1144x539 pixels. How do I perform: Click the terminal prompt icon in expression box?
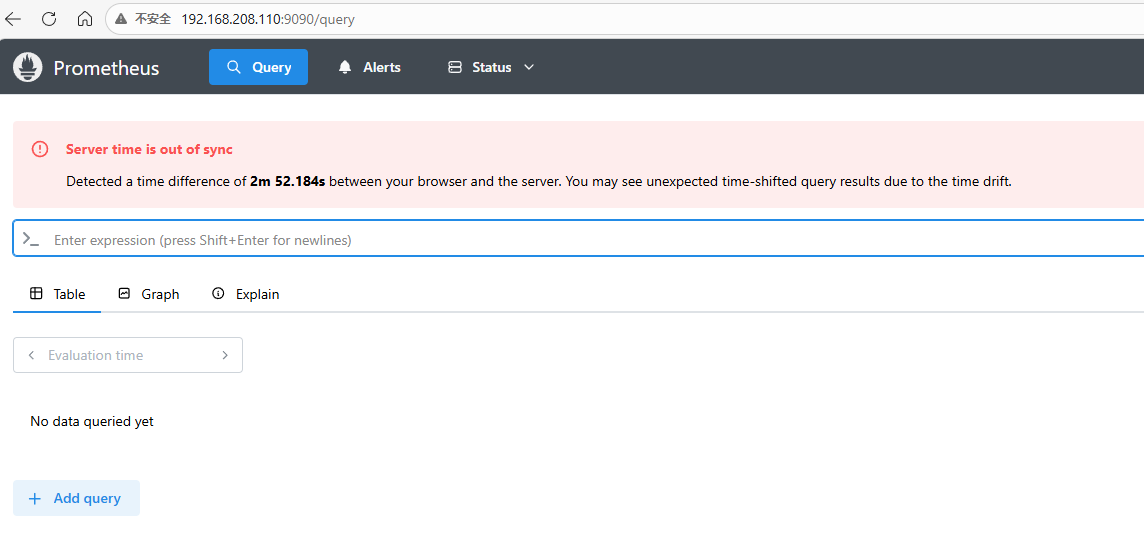[x=31, y=239]
